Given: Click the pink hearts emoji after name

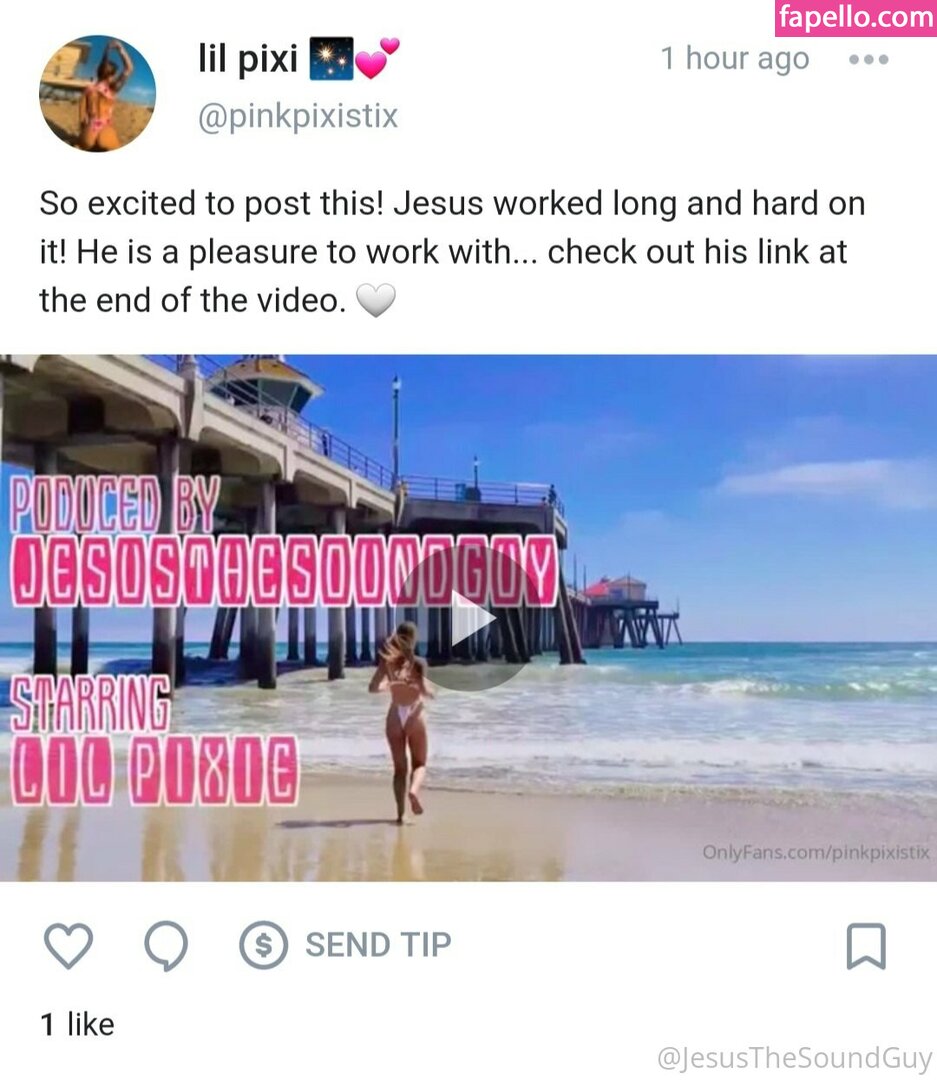Looking at the screenshot, I should pyautogui.click(x=377, y=58).
